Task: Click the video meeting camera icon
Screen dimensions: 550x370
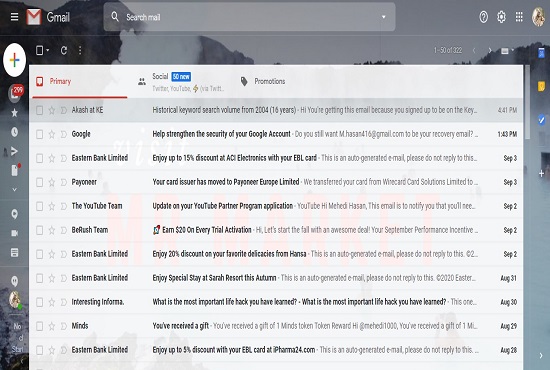Action: 14,233
